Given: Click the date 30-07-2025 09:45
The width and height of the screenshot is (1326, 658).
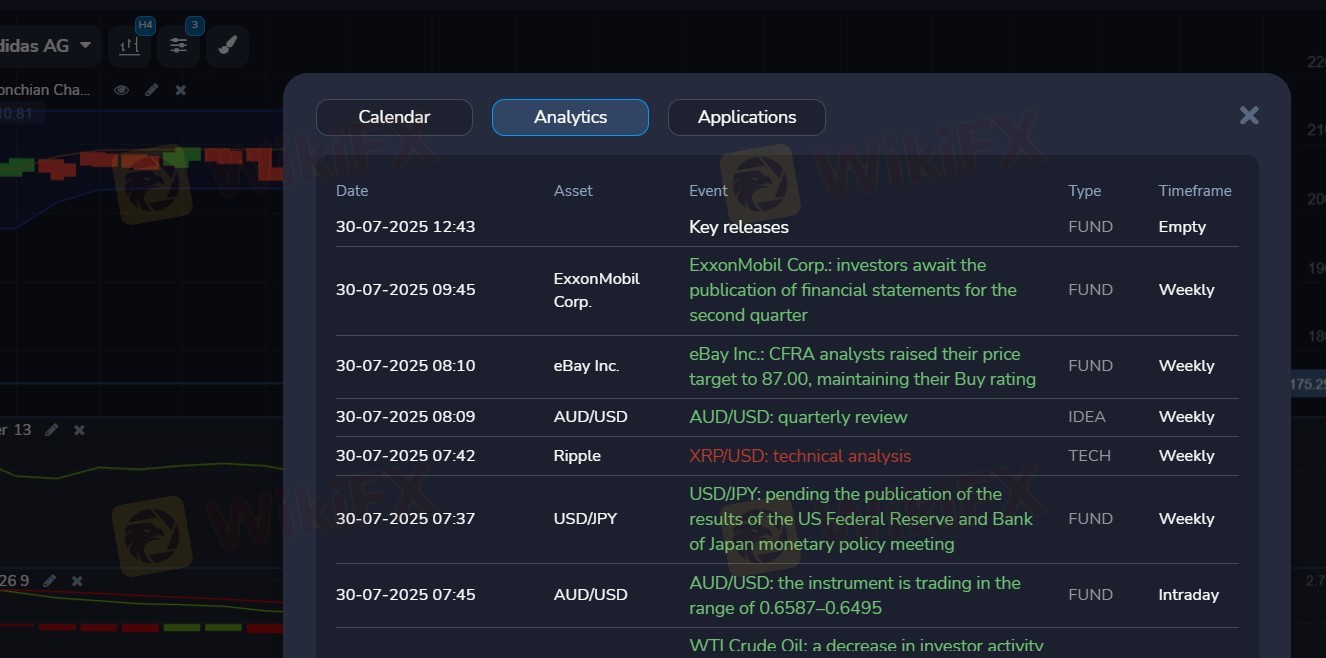Looking at the screenshot, I should pyautogui.click(x=406, y=290).
